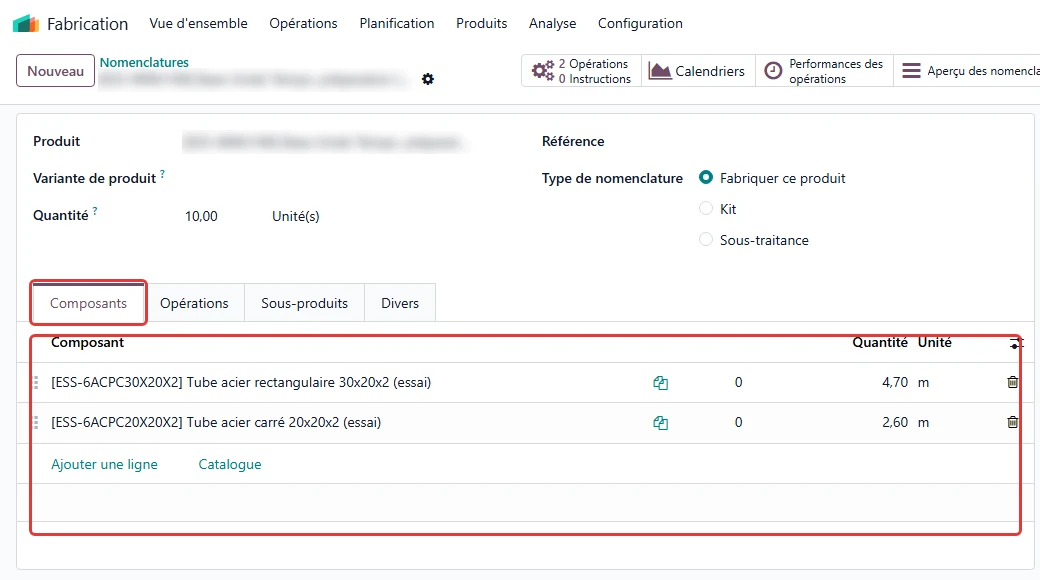Image resolution: width=1040 pixels, height=580 pixels.
Task: Select the [ESS-6ACPC30X20X2] Tube acier rectangulaire component
Action: (x=241, y=382)
